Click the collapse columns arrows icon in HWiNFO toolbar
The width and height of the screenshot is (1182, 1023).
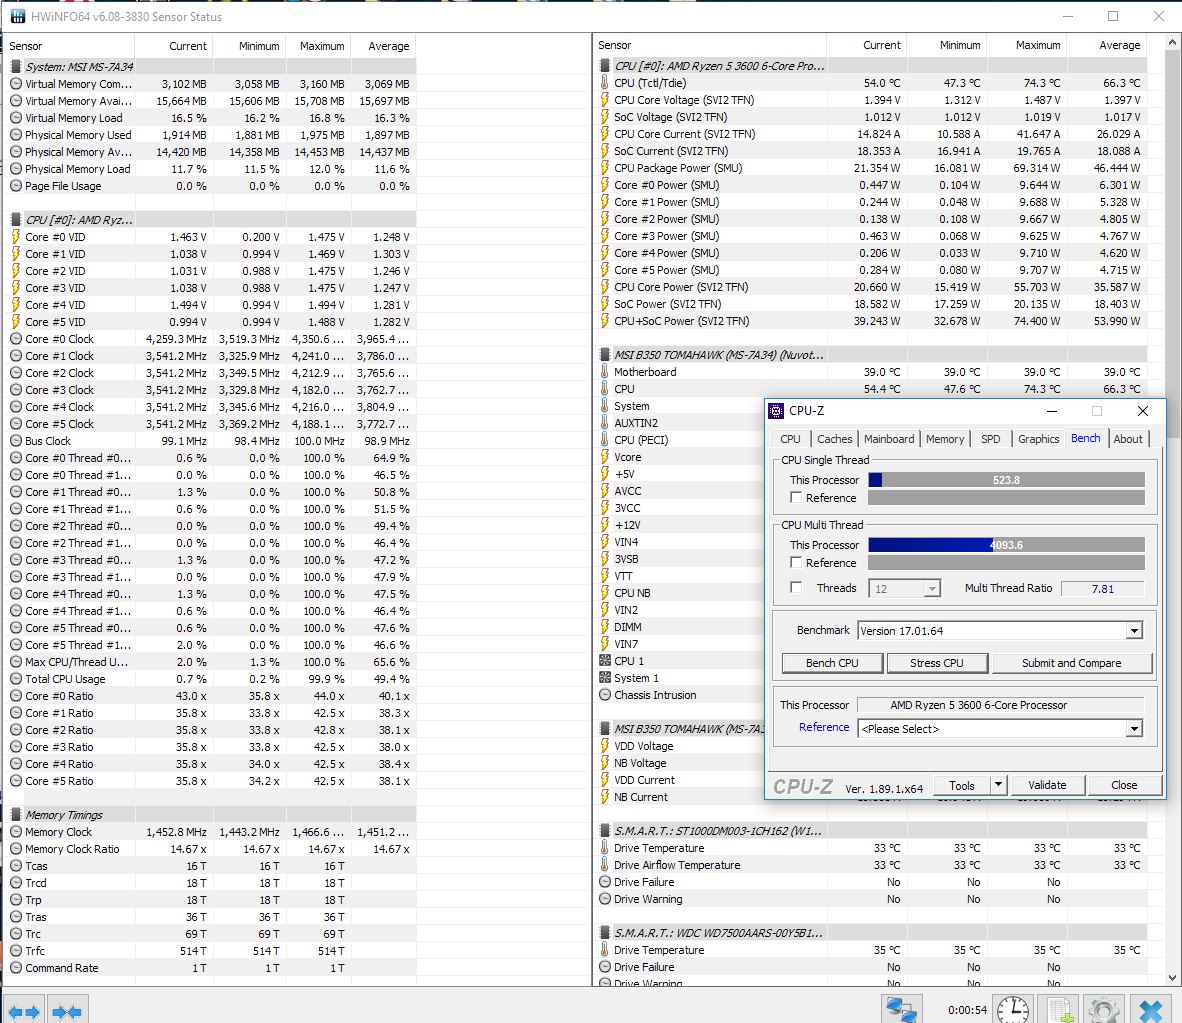click(x=67, y=1011)
